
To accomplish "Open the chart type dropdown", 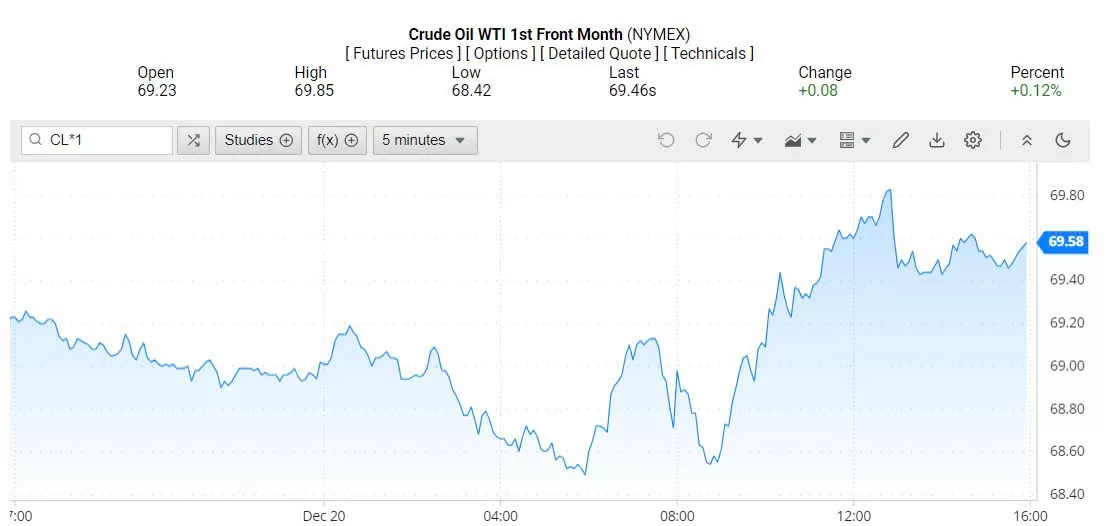I will click(801, 140).
